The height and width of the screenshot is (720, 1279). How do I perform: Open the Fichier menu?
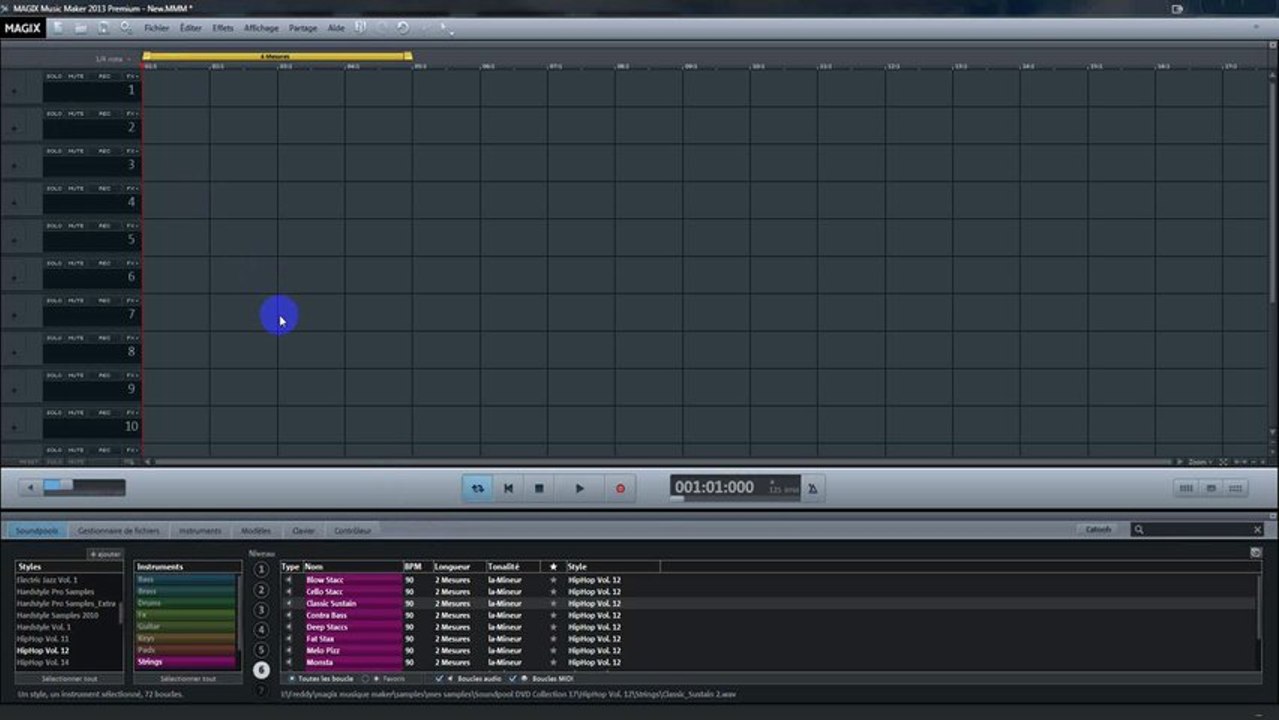pyautogui.click(x=157, y=28)
